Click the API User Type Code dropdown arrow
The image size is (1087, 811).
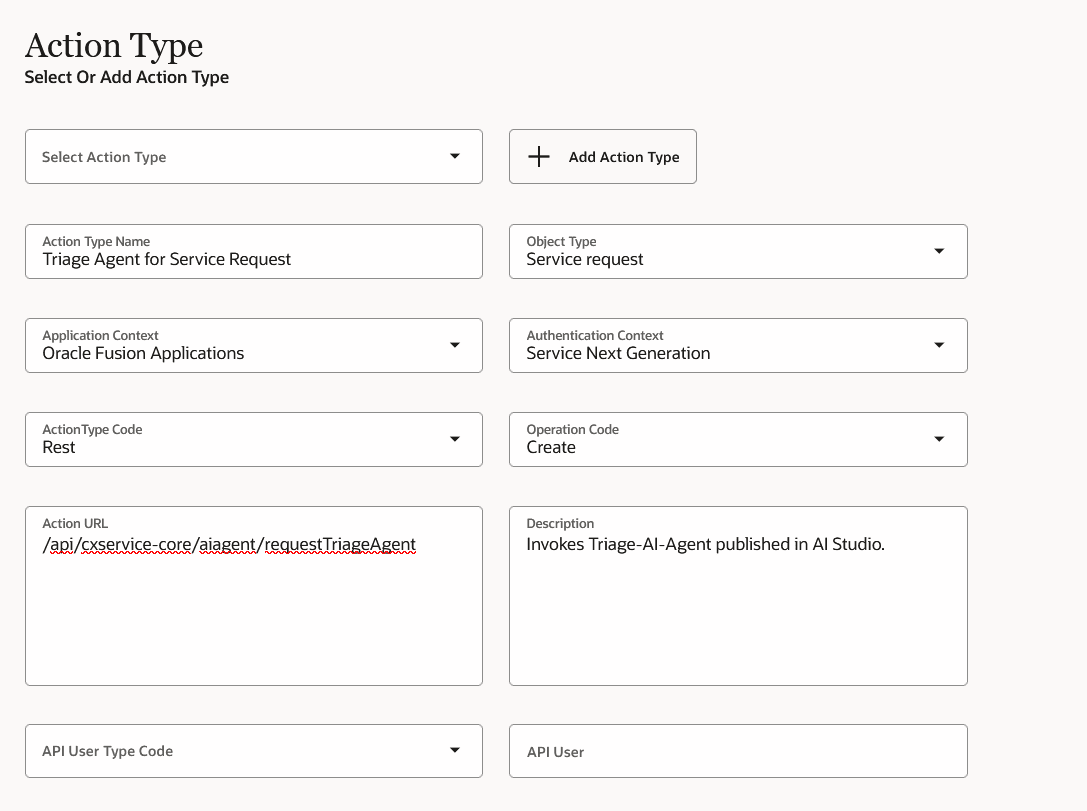455,751
